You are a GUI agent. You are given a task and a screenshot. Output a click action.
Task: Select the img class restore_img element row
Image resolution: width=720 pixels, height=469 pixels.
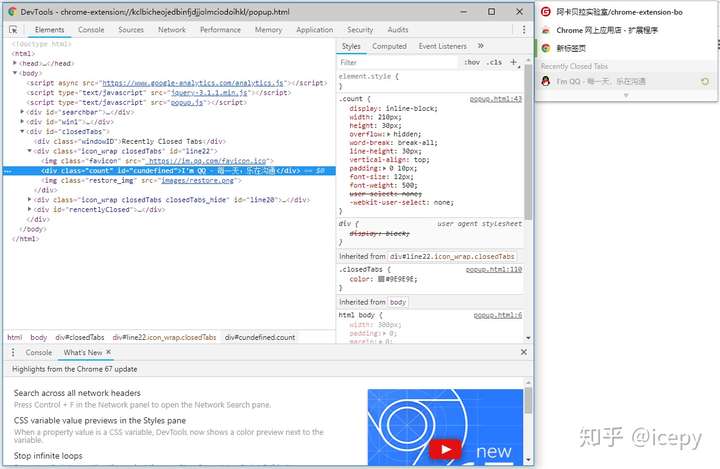(x=141, y=181)
